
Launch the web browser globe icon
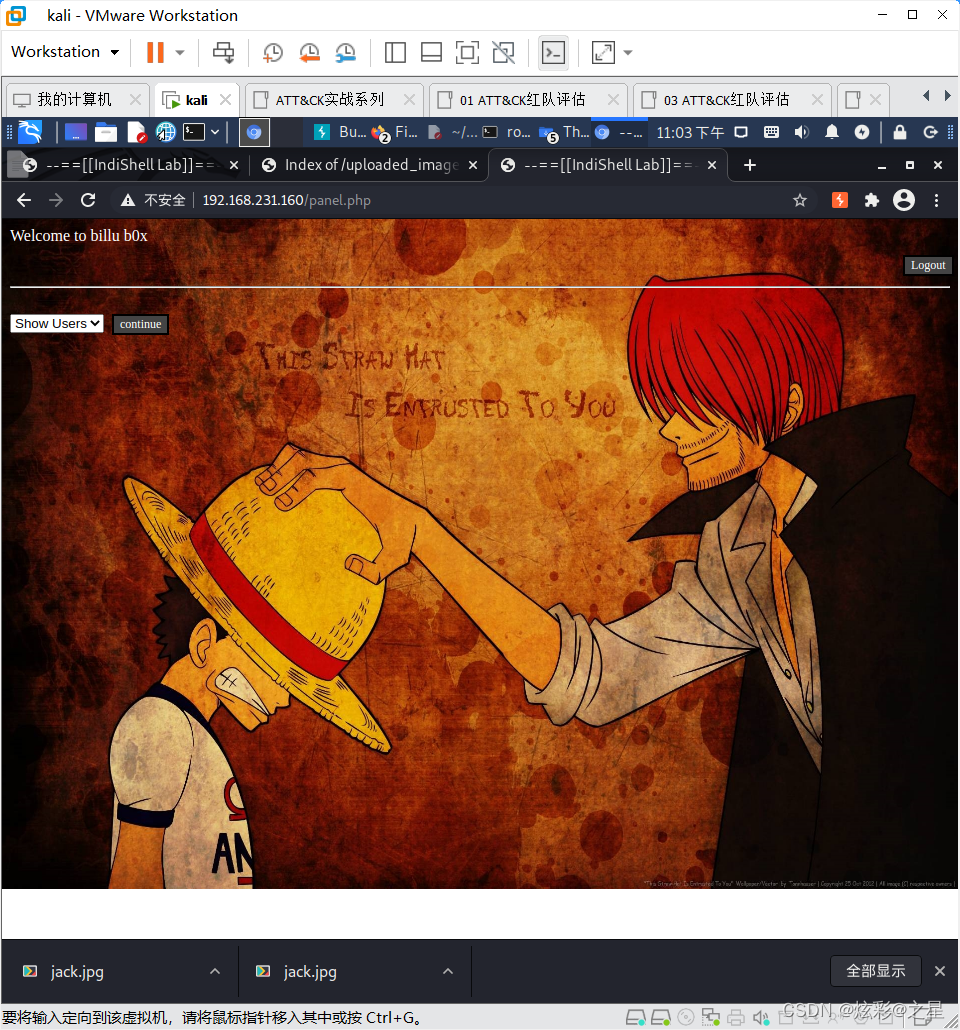pos(165,133)
